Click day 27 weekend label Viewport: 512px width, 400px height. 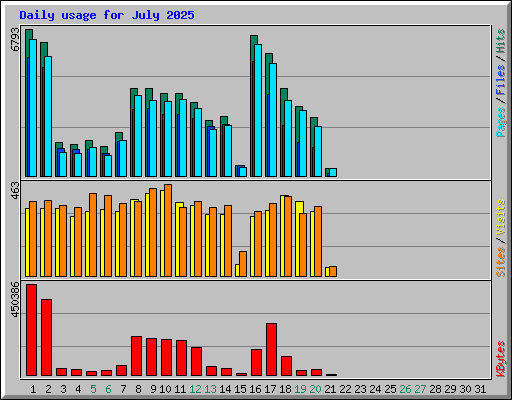(x=420, y=389)
